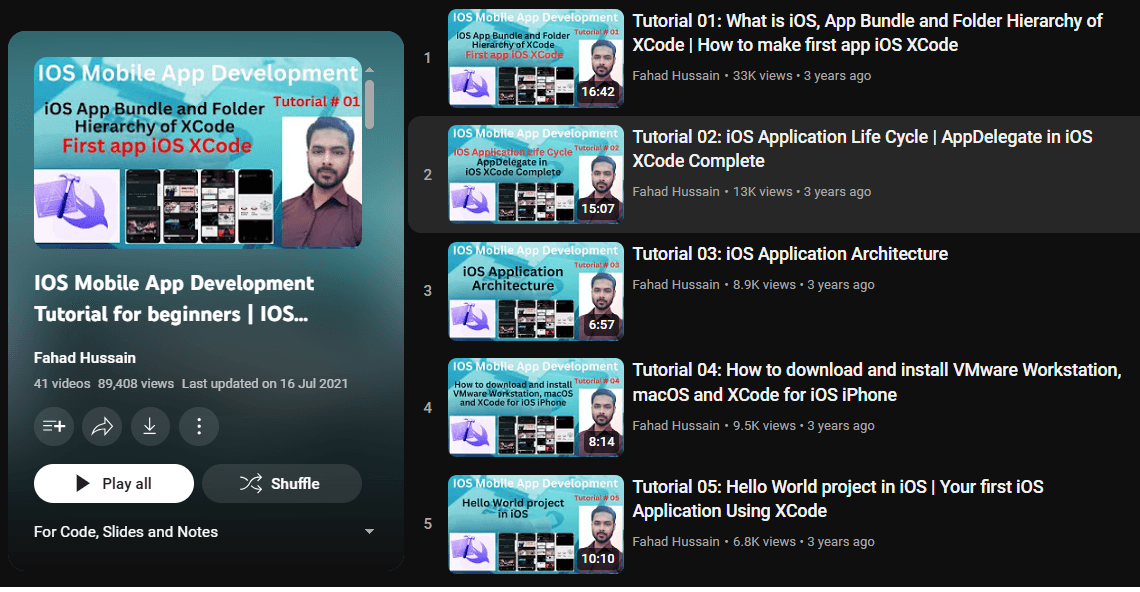Click the download playlist icon
The width and height of the screenshot is (1140, 592).
coord(150,427)
